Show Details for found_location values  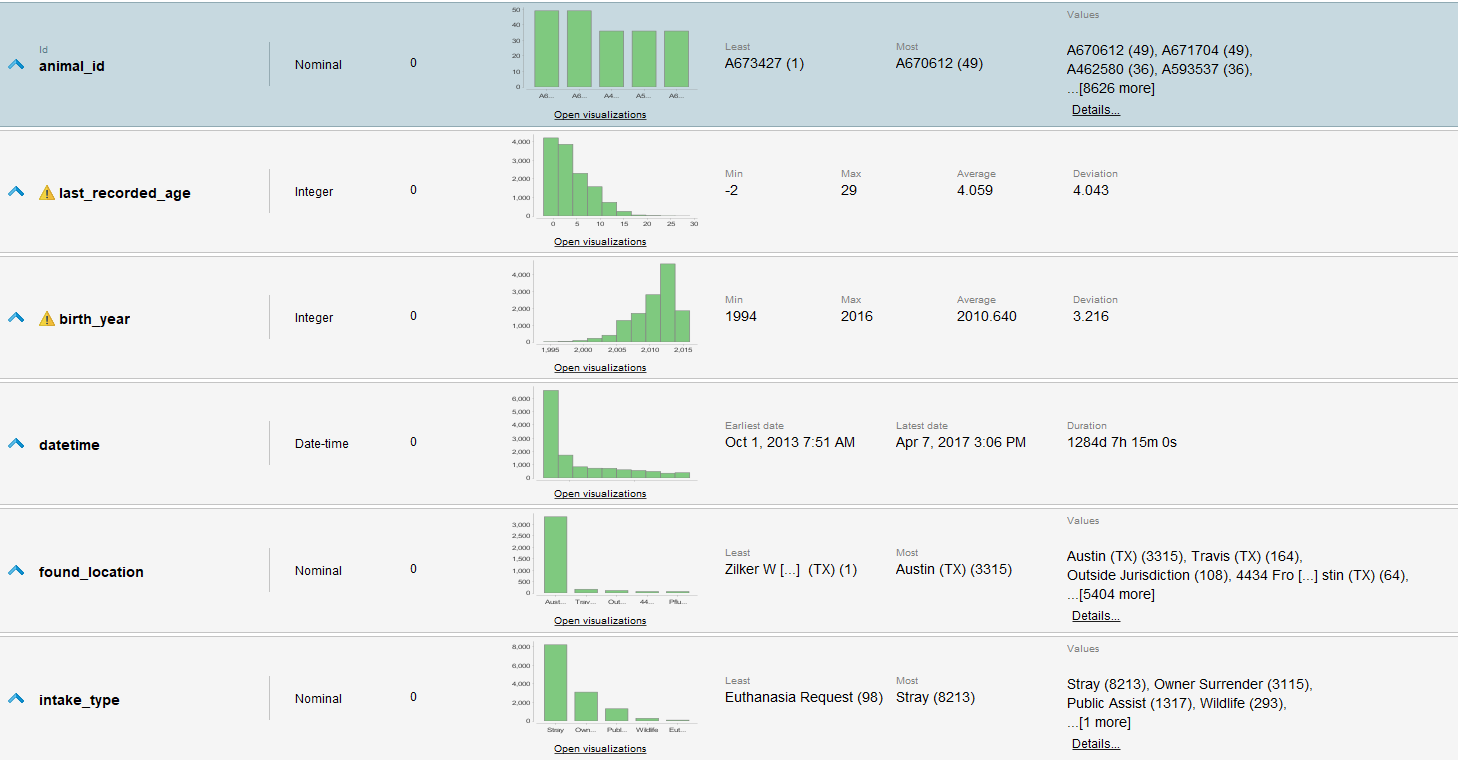tap(1095, 616)
